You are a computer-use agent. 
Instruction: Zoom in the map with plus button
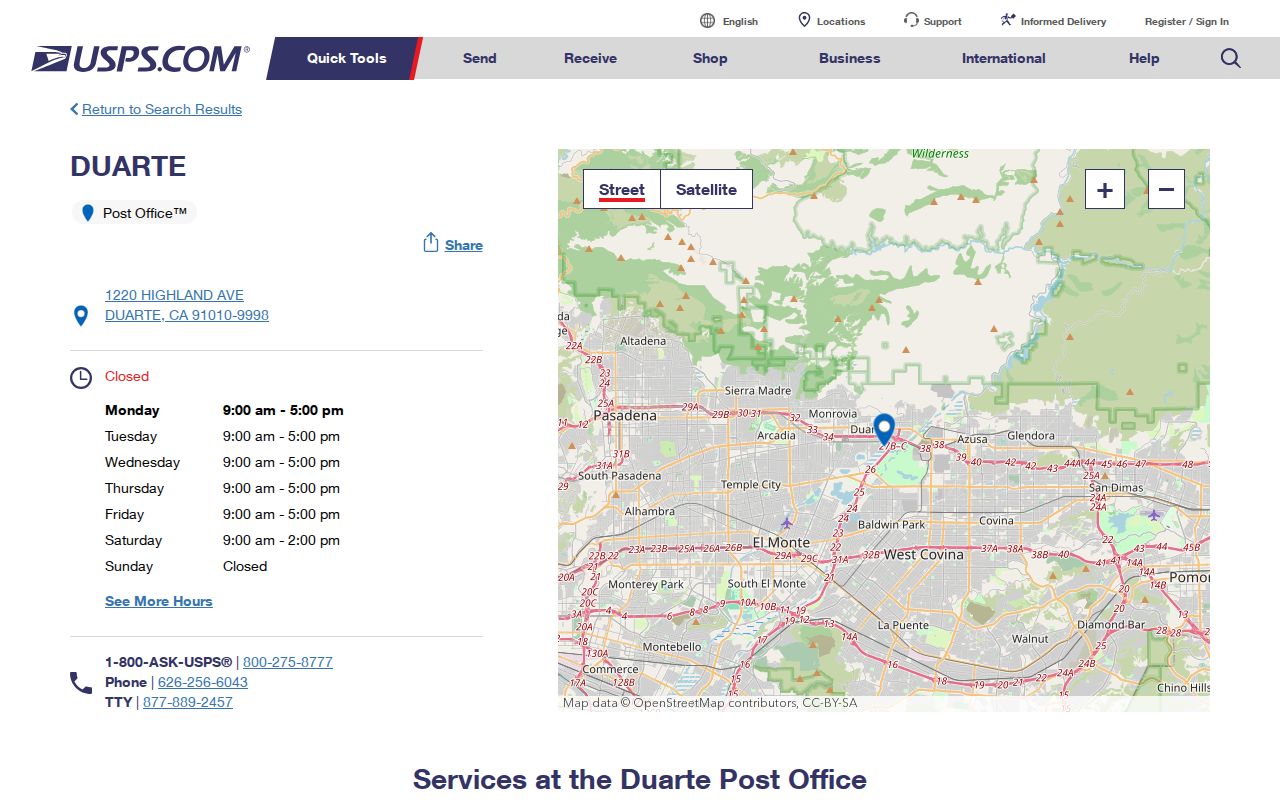click(1105, 189)
